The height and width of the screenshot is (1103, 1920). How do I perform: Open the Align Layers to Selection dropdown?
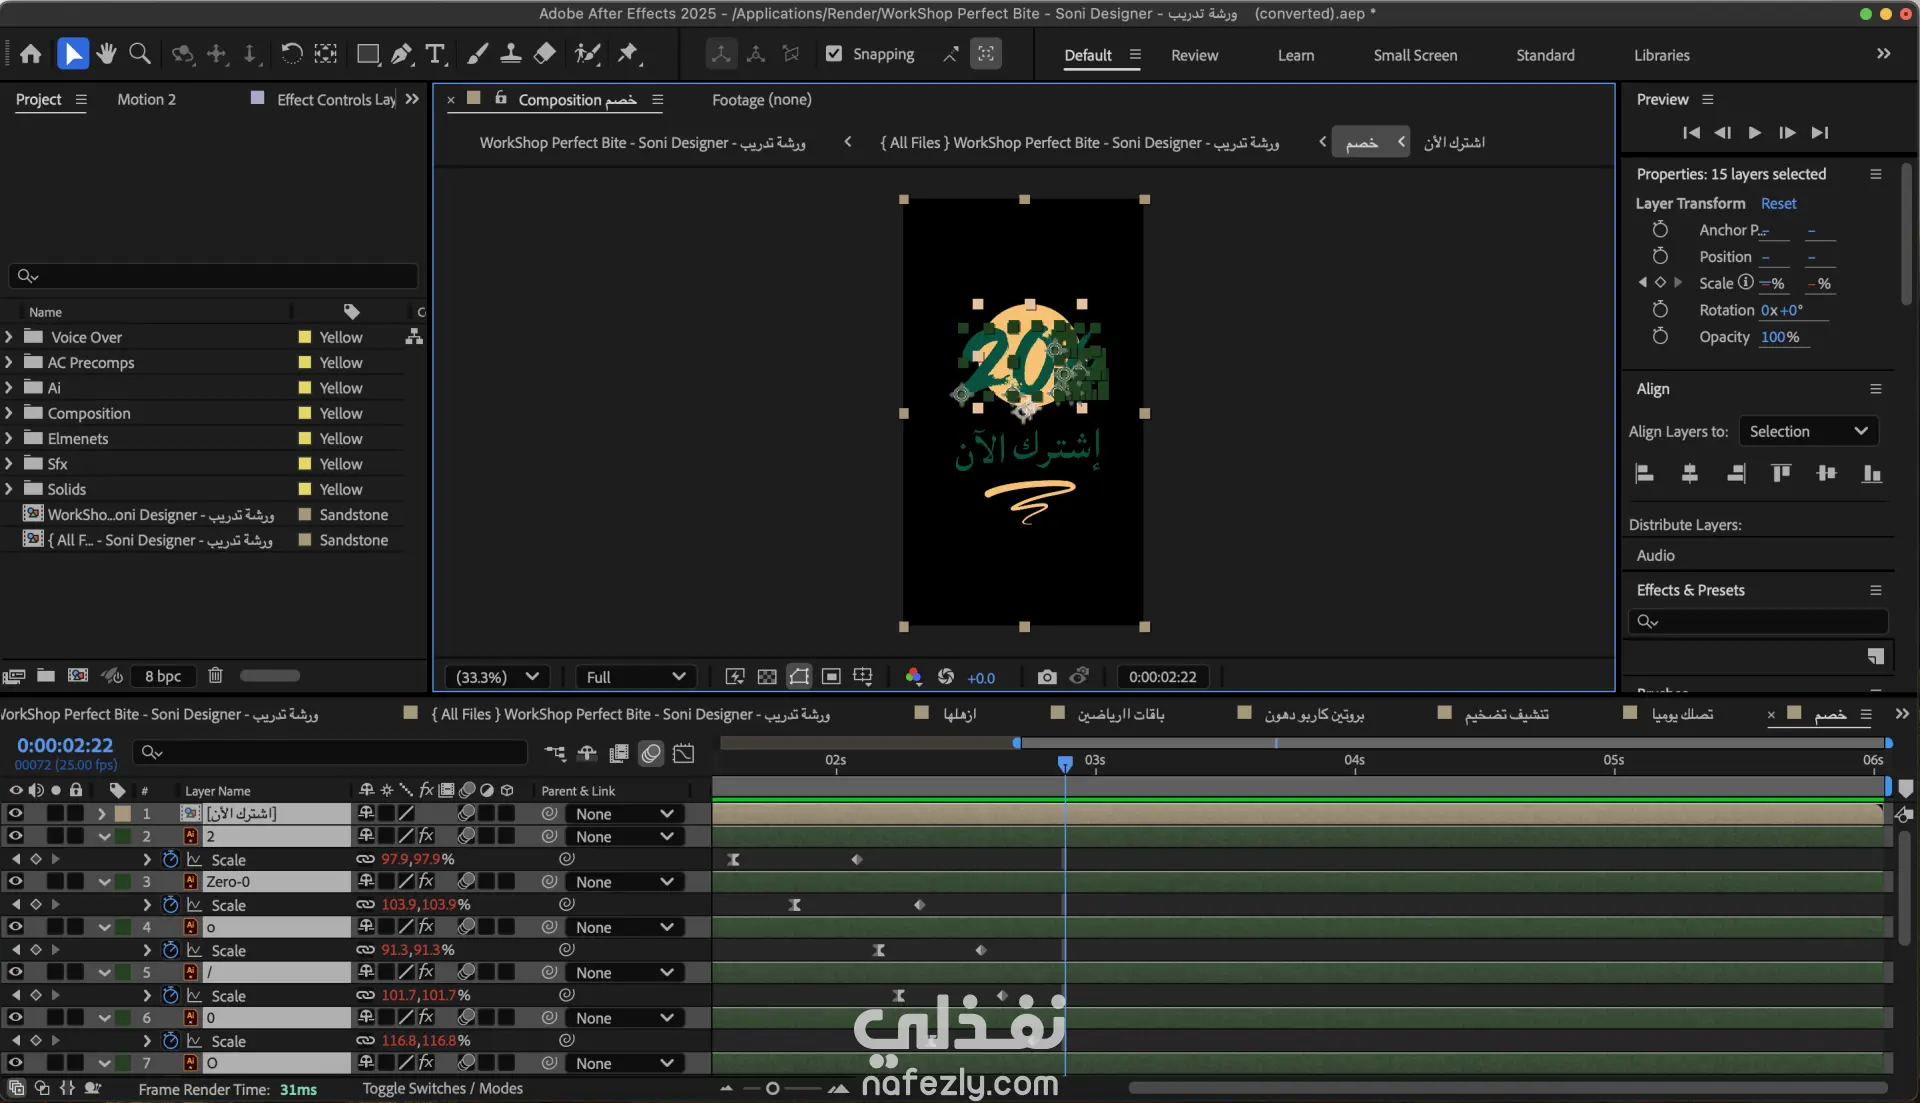coord(1808,431)
